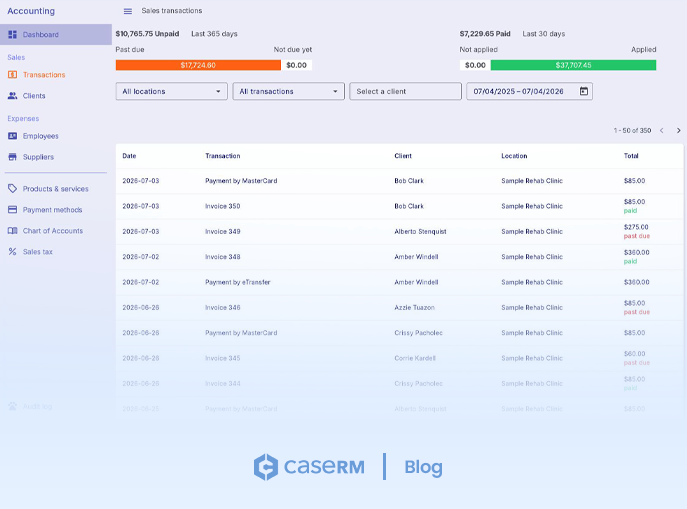Click client Corrie Kardell
687x509 pixels.
[x=415, y=358]
